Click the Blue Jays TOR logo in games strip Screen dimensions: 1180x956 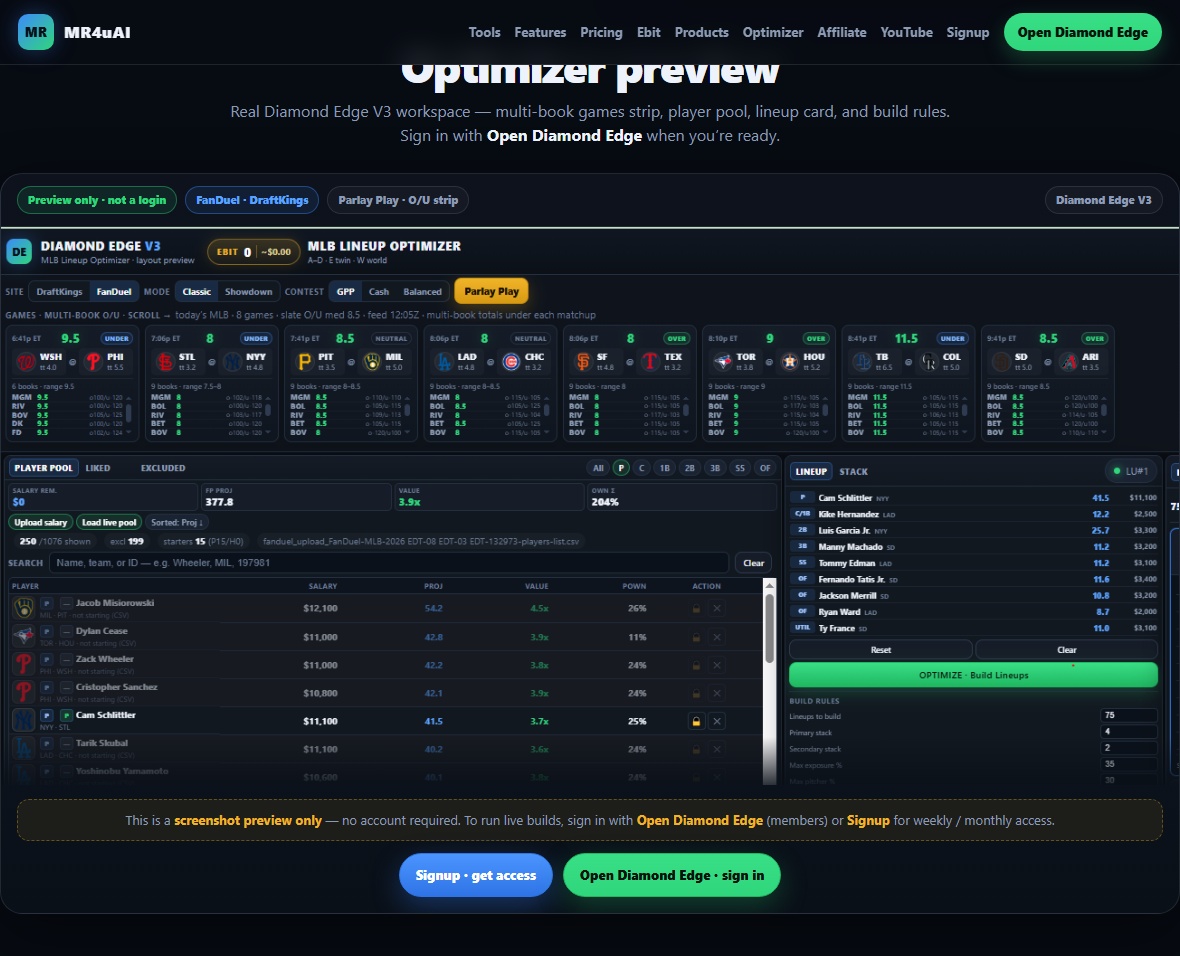click(722, 362)
